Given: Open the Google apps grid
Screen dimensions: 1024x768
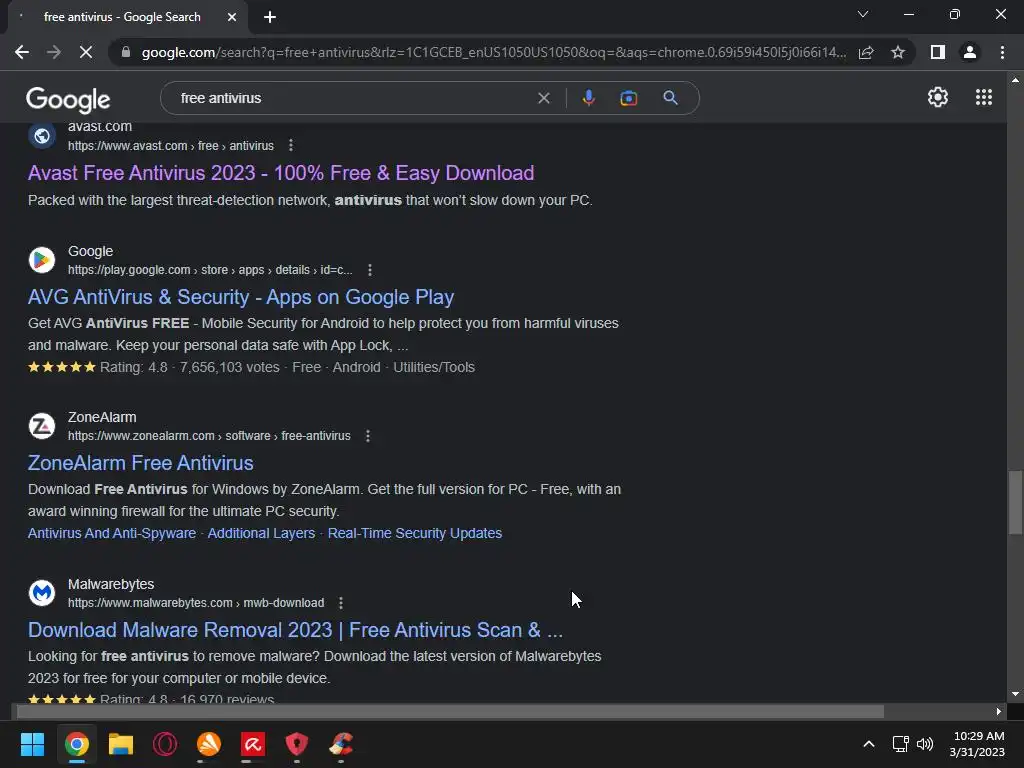Looking at the screenshot, I should click(984, 97).
